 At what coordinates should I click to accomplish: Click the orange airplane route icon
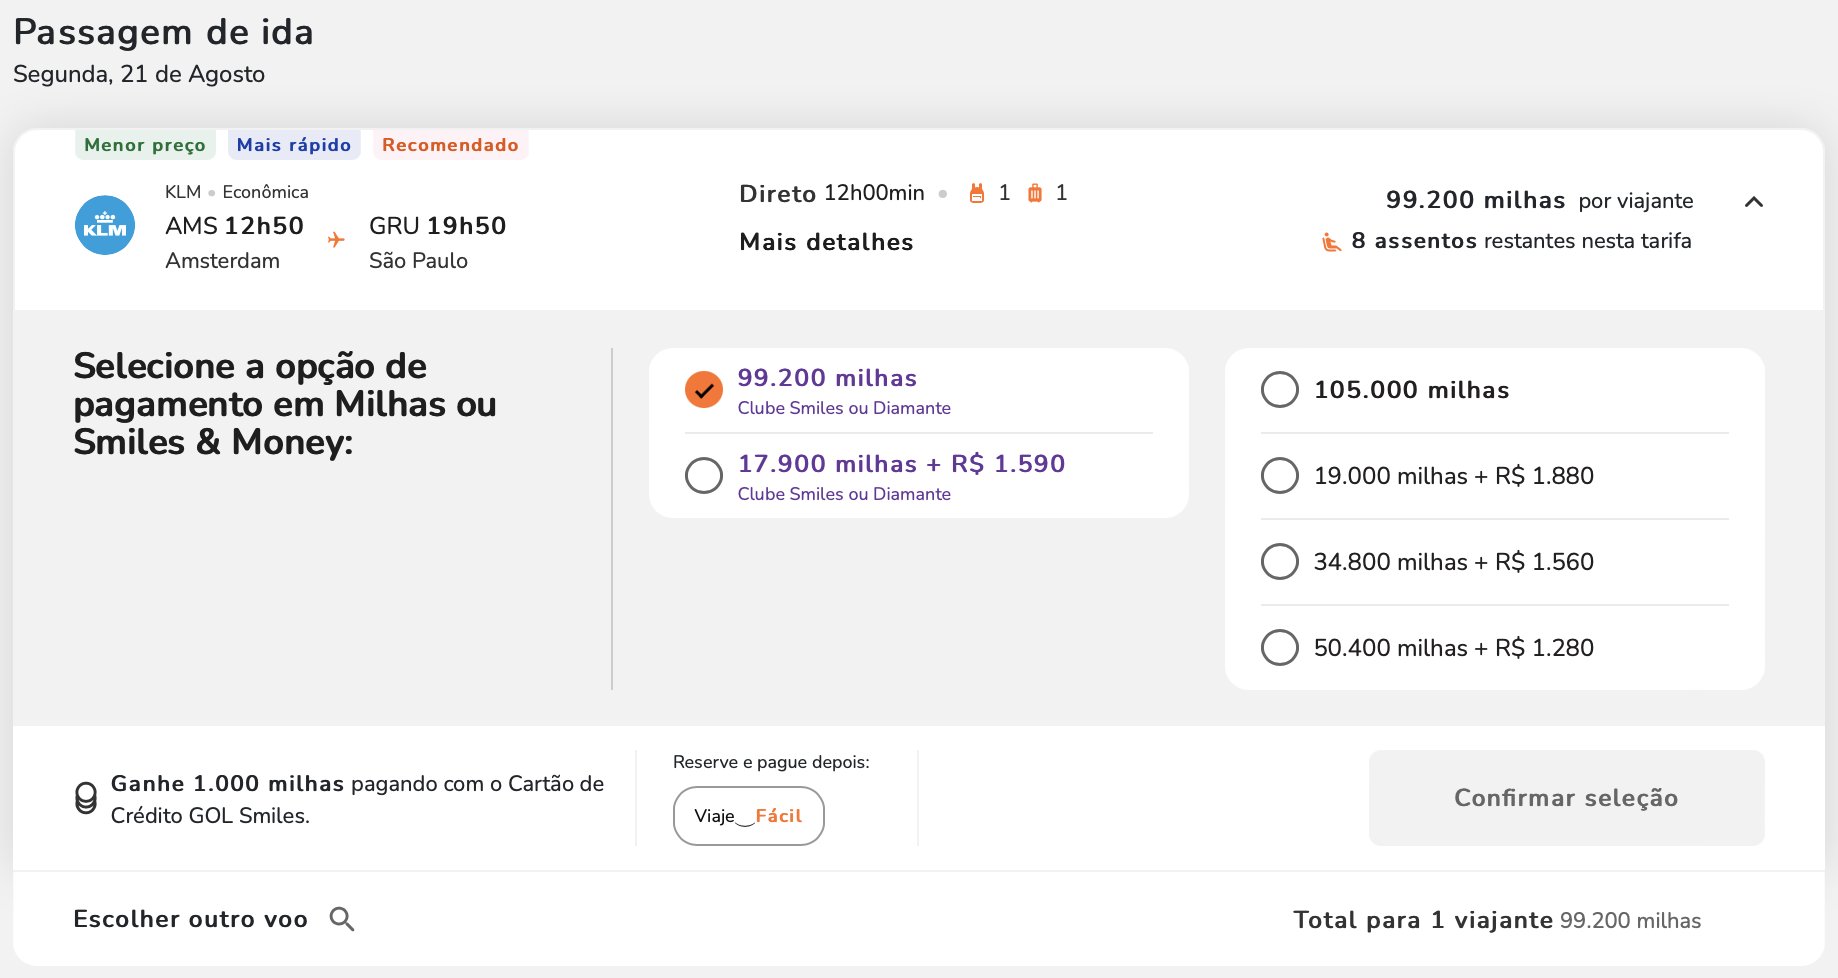click(336, 240)
